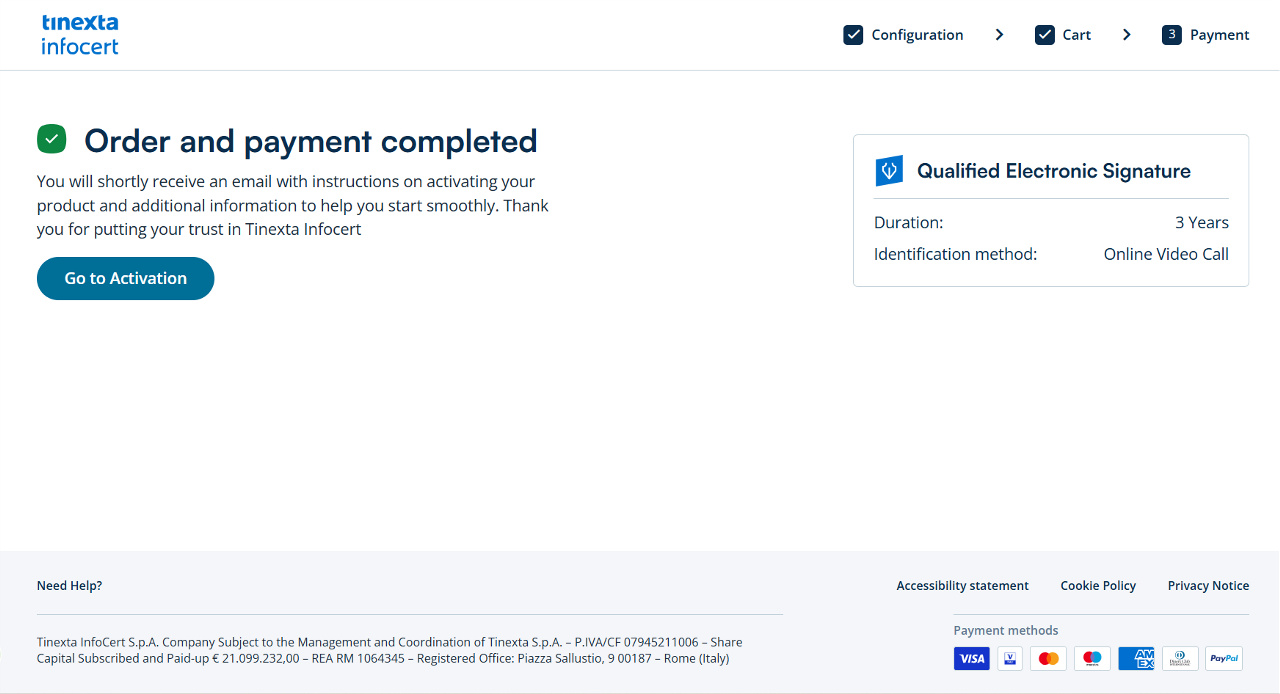This screenshot has width=1280, height=694.
Task: Open the Need Help? link
Action: tap(69, 586)
